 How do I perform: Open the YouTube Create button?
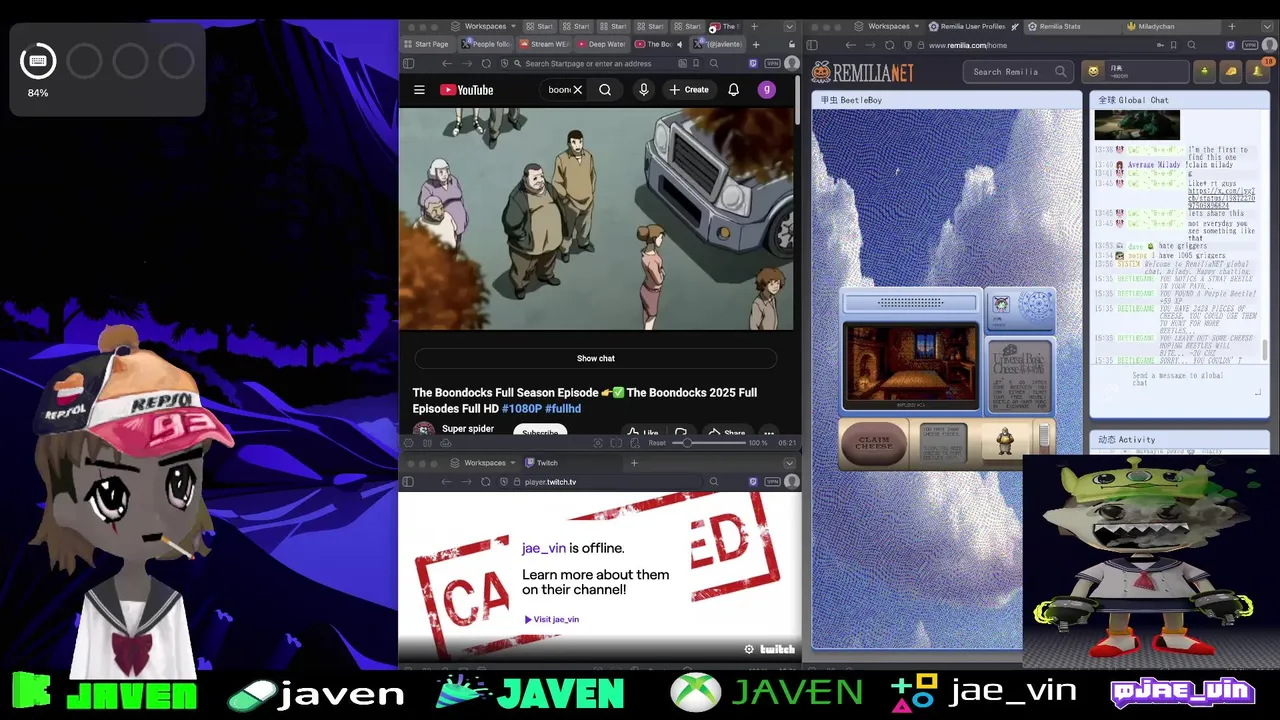tap(689, 90)
